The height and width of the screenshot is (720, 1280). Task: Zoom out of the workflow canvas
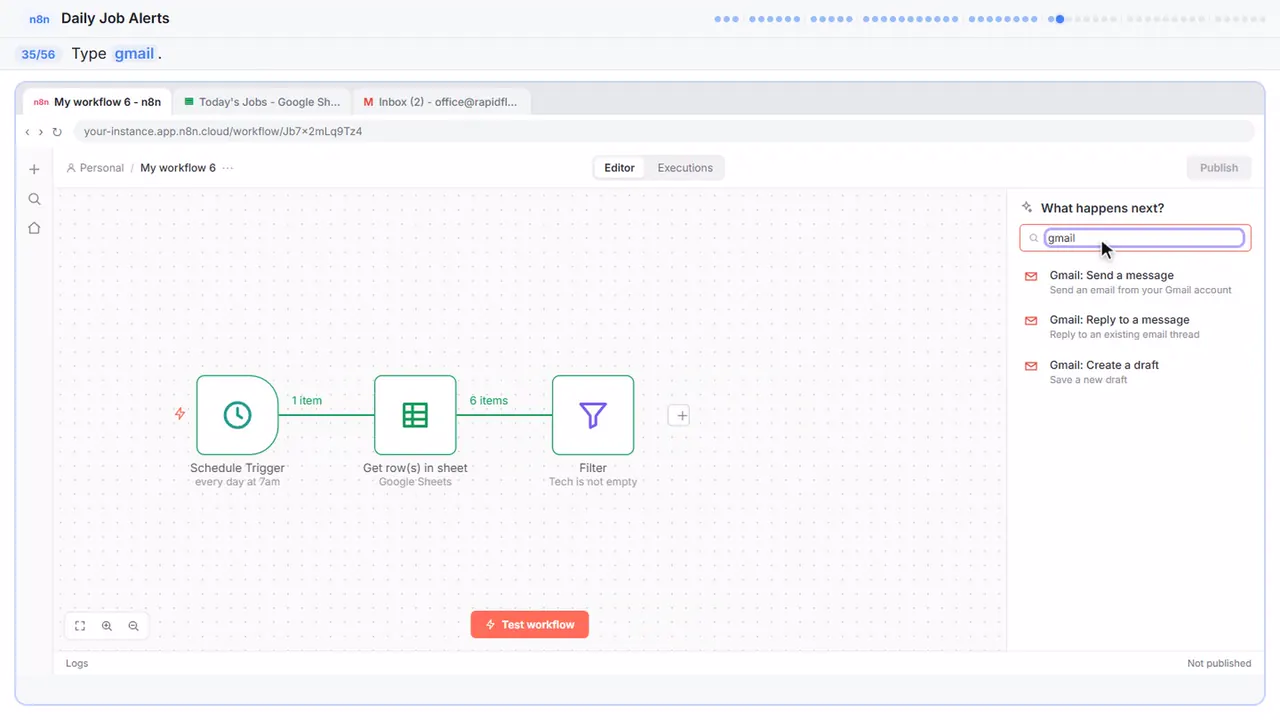(133, 626)
